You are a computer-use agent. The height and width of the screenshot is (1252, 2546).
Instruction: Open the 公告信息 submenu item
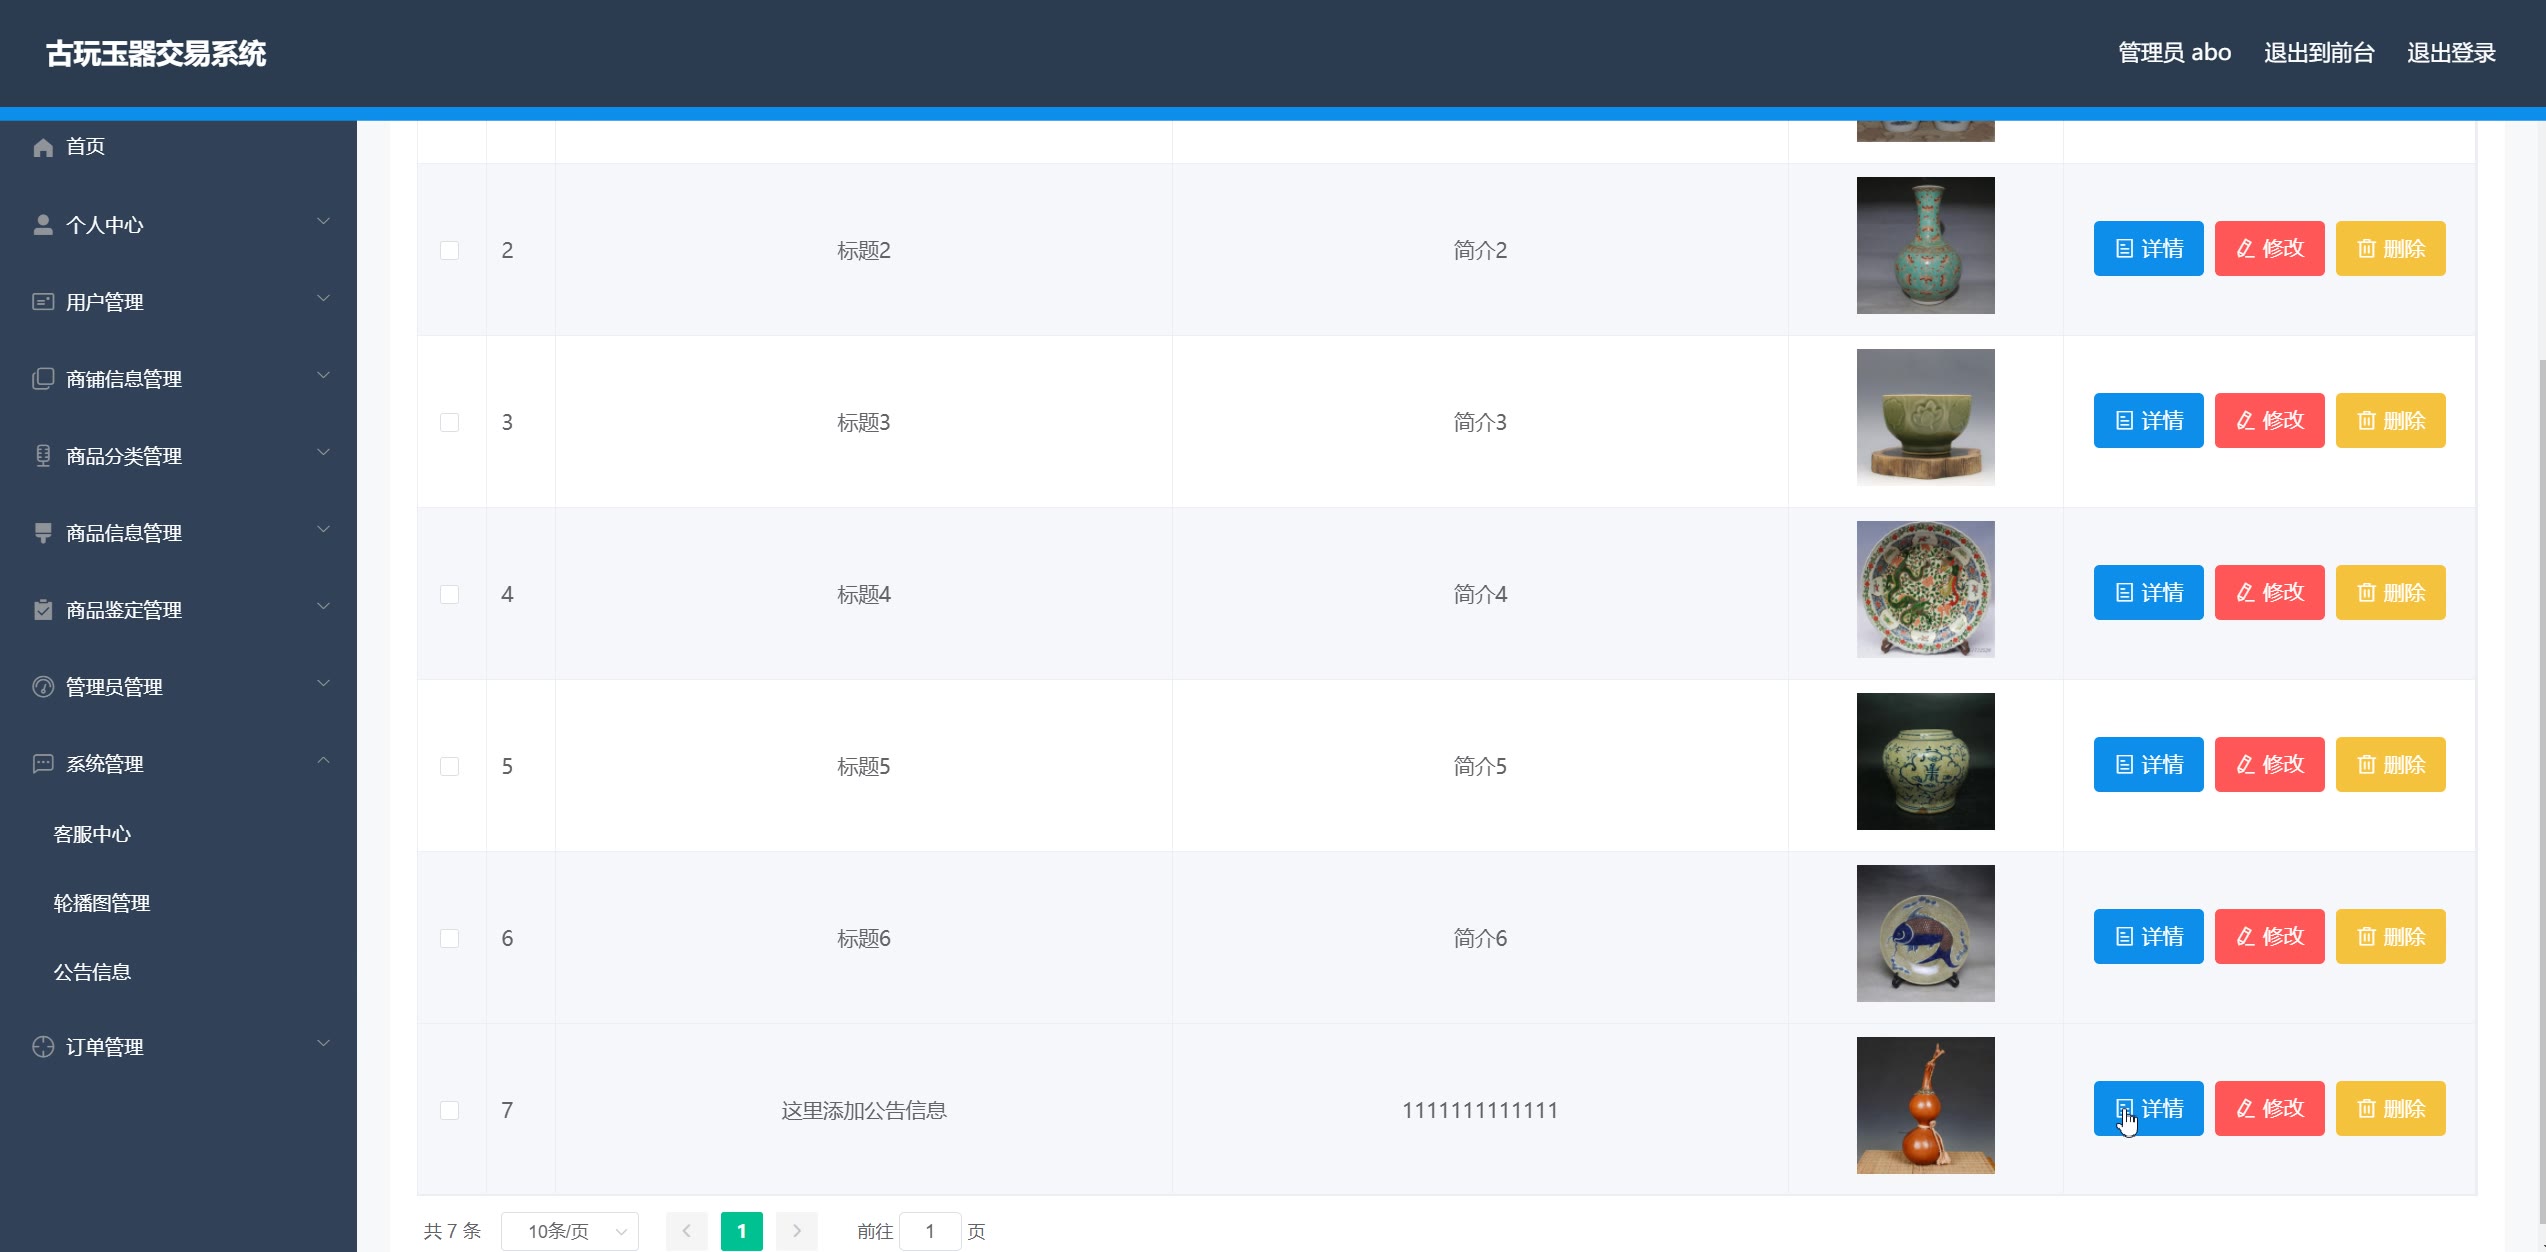click(x=92, y=972)
